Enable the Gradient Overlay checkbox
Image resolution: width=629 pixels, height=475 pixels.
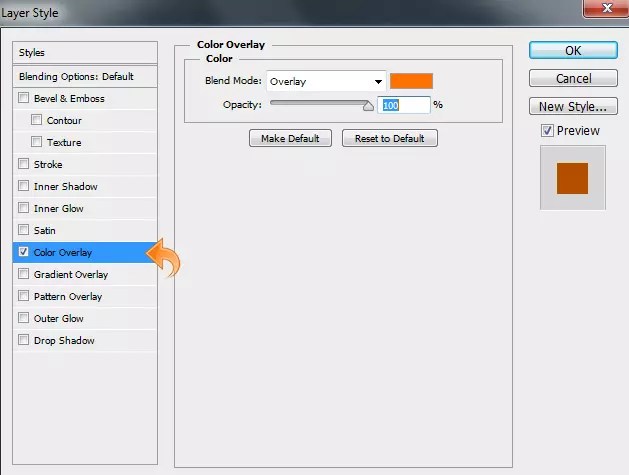[x=24, y=274]
